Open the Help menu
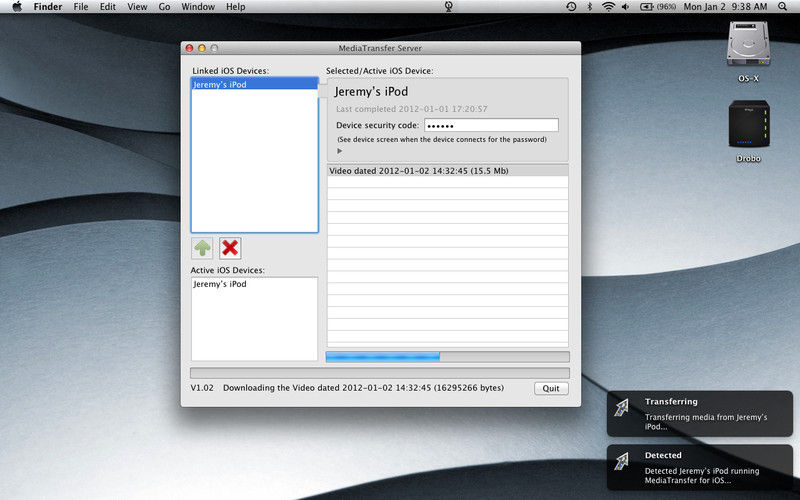This screenshot has height=500, width=800. pyautogui.click(x=235, y=7)
